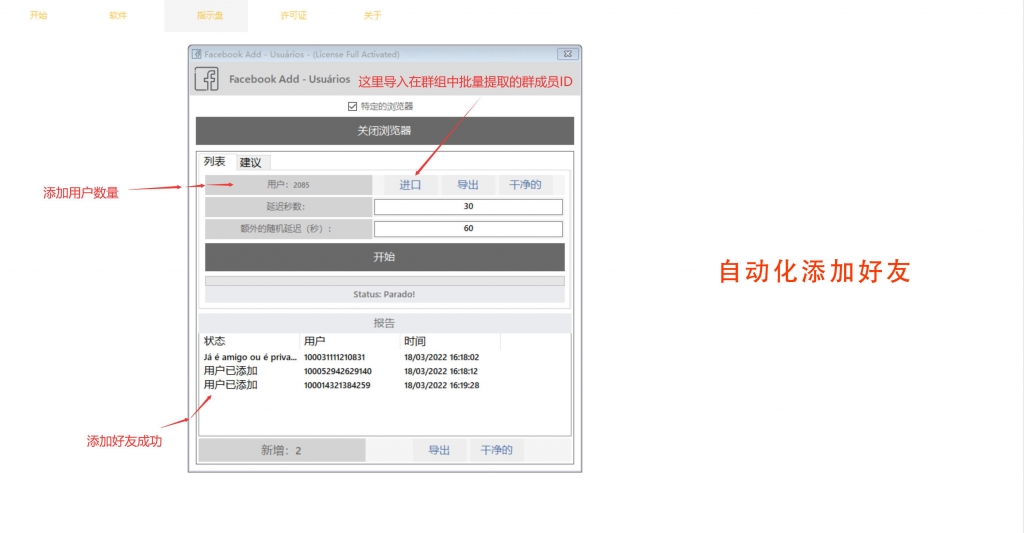This screenshot has height=533, width=1024.
Task: Close the Facebook Add dialog window
Action: (568, 54)
